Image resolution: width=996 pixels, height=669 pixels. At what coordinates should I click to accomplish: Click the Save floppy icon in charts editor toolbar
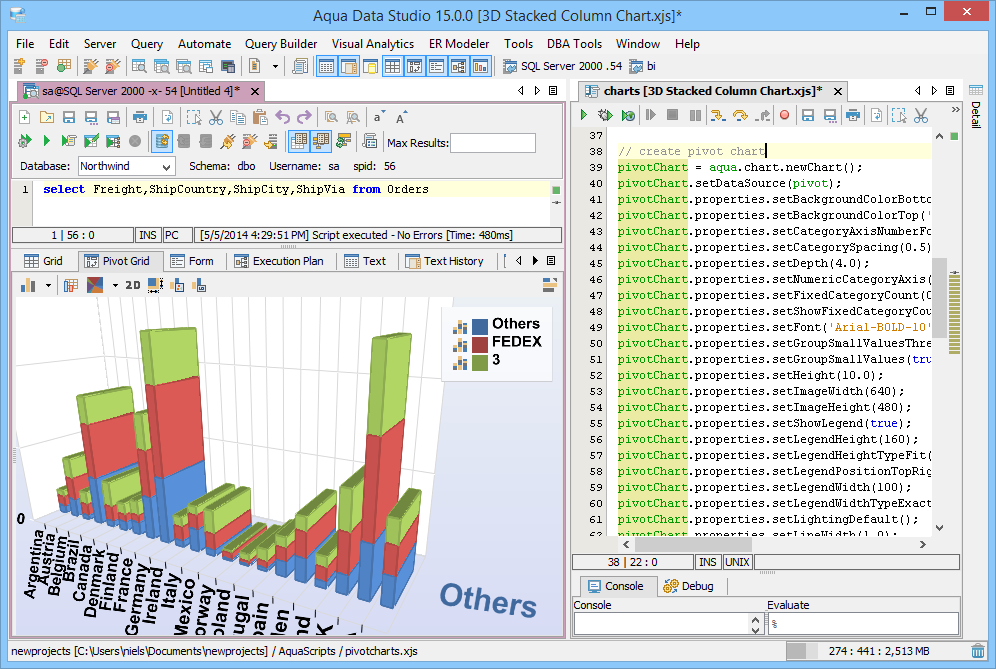click(x=808, y=115)
